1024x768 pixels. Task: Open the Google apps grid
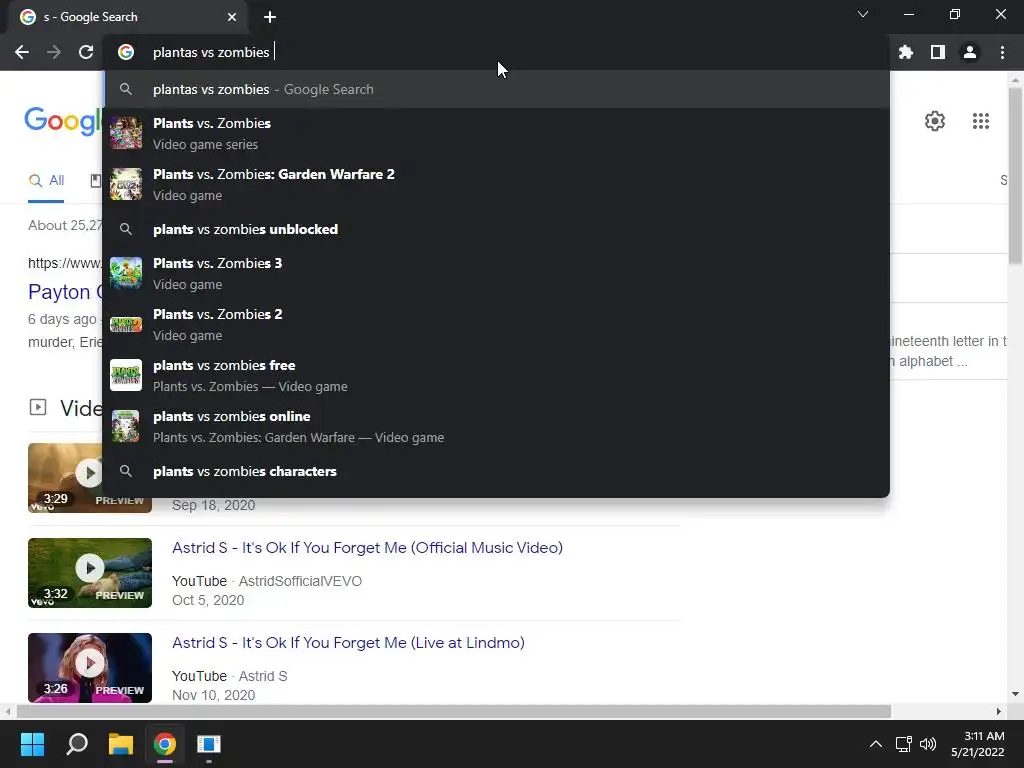click(x=981, y=121)
